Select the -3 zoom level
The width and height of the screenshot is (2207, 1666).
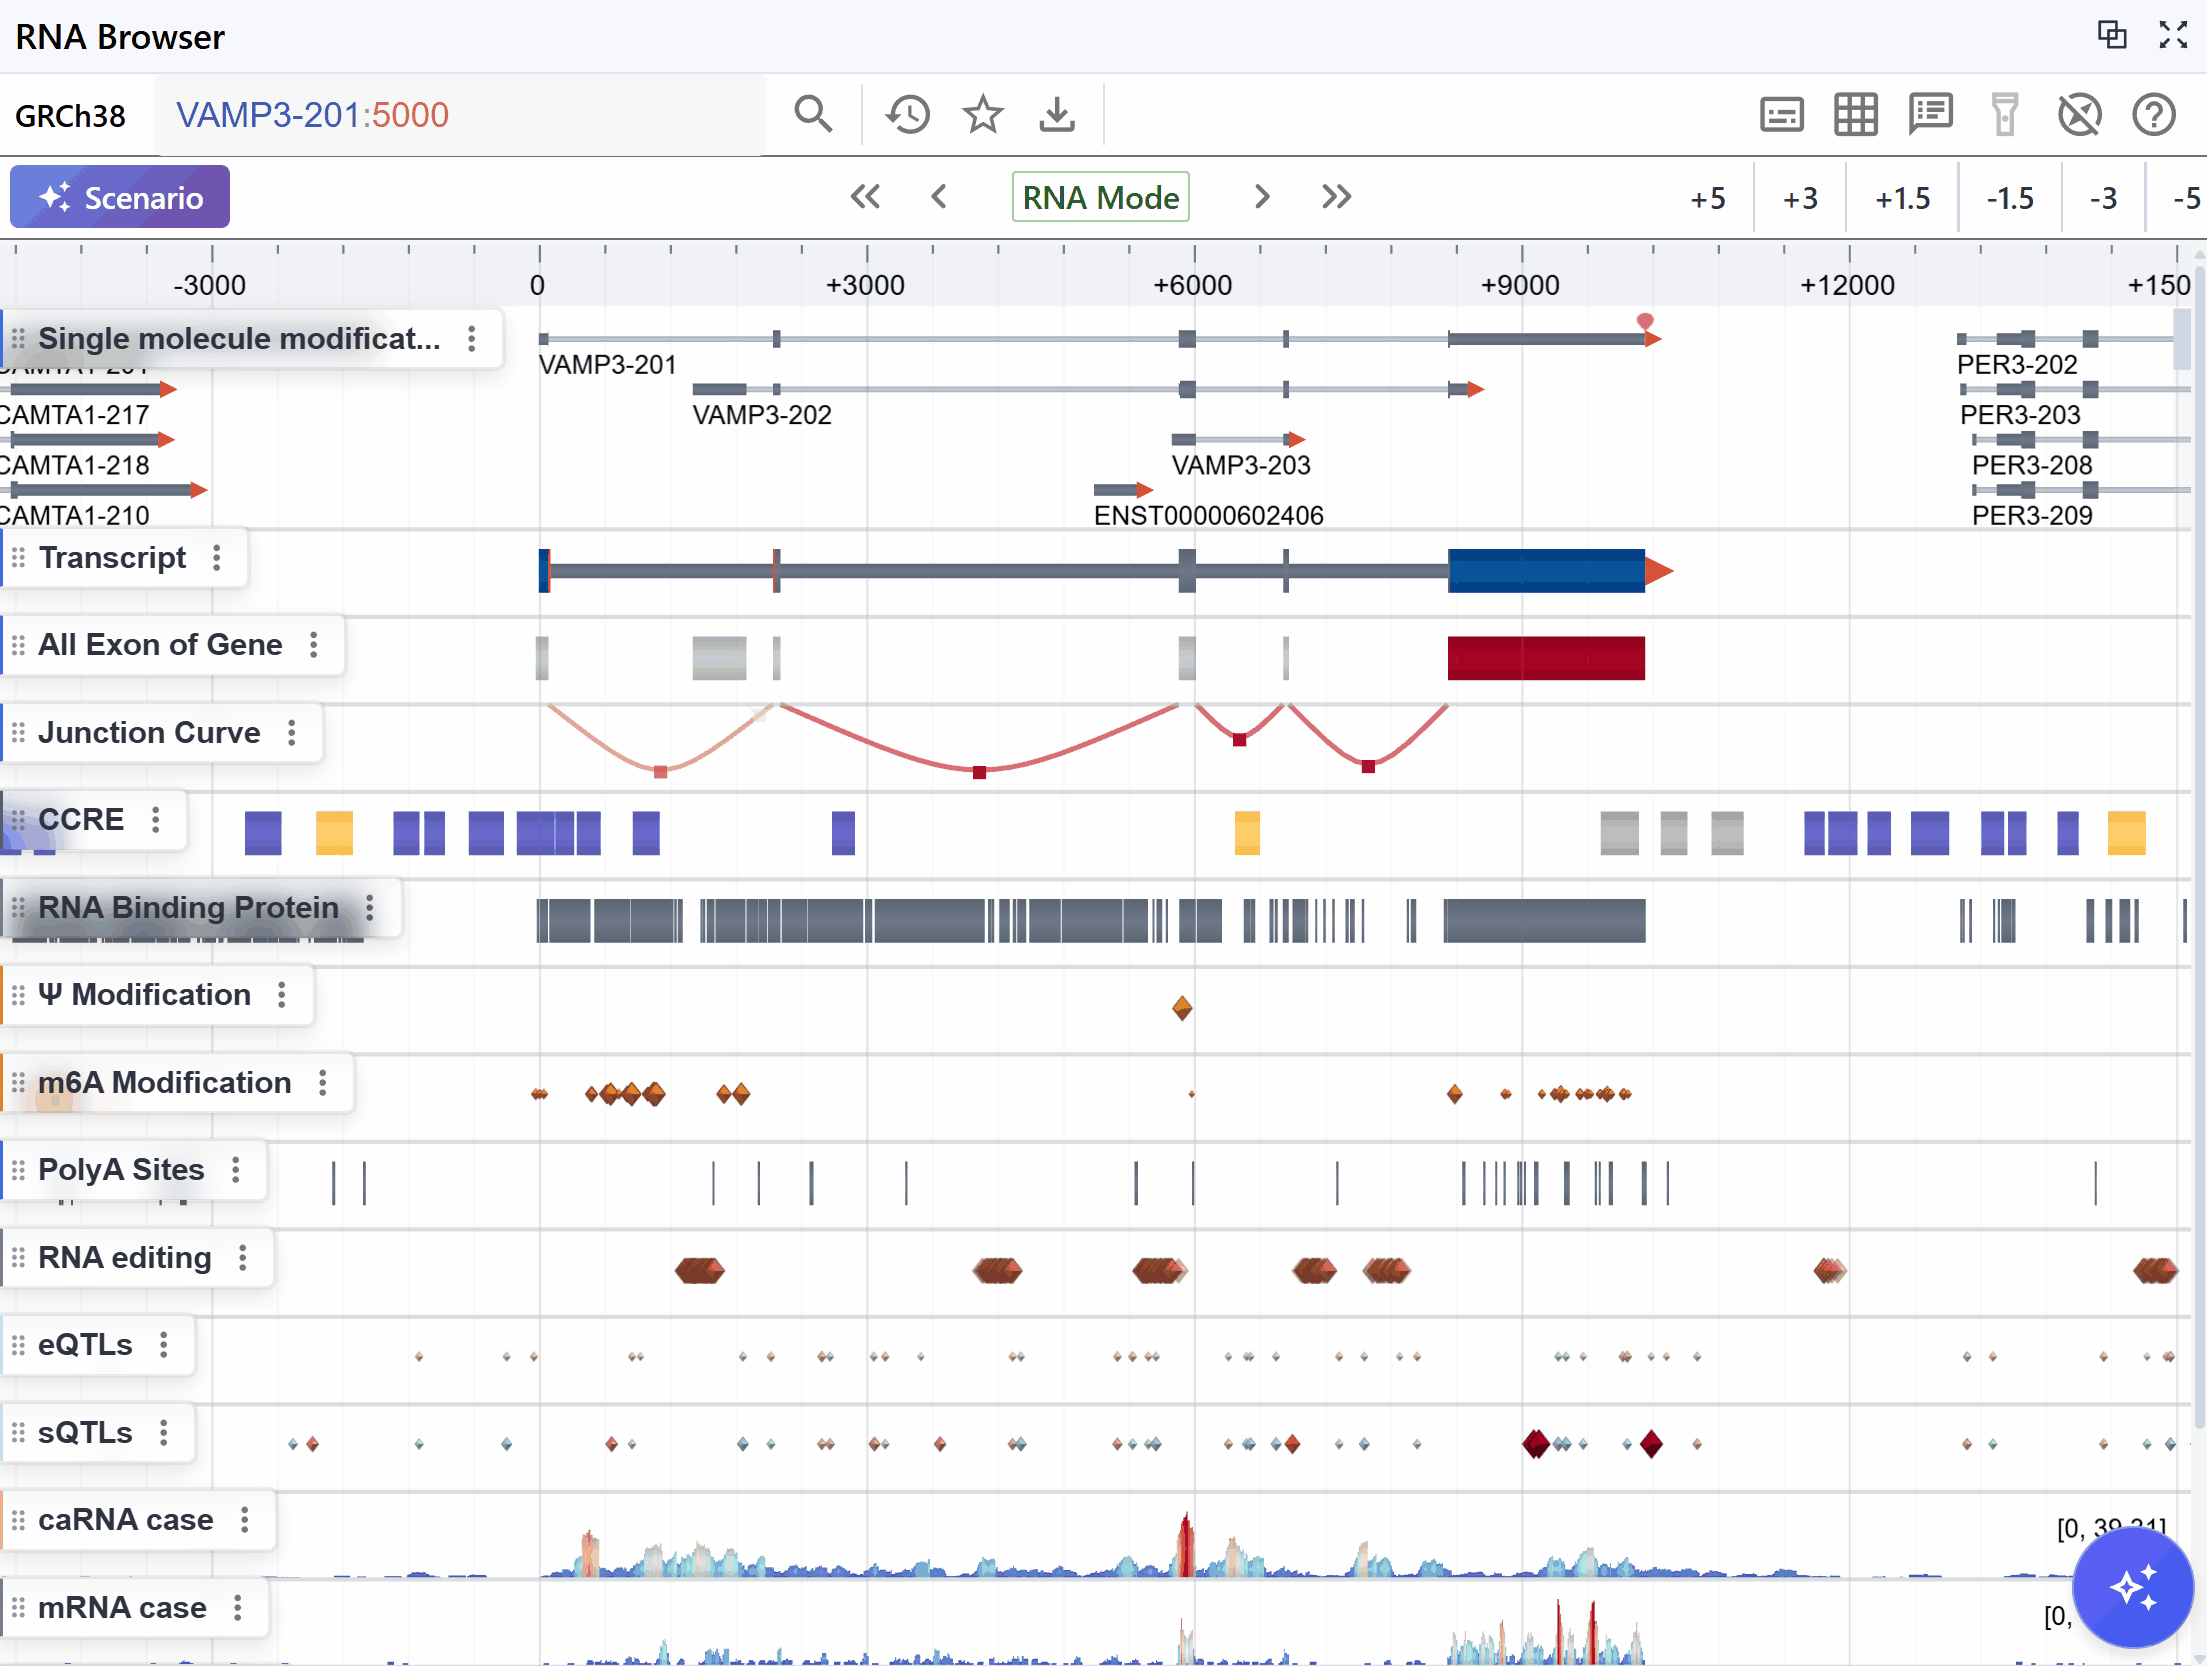pos(2103,198)
